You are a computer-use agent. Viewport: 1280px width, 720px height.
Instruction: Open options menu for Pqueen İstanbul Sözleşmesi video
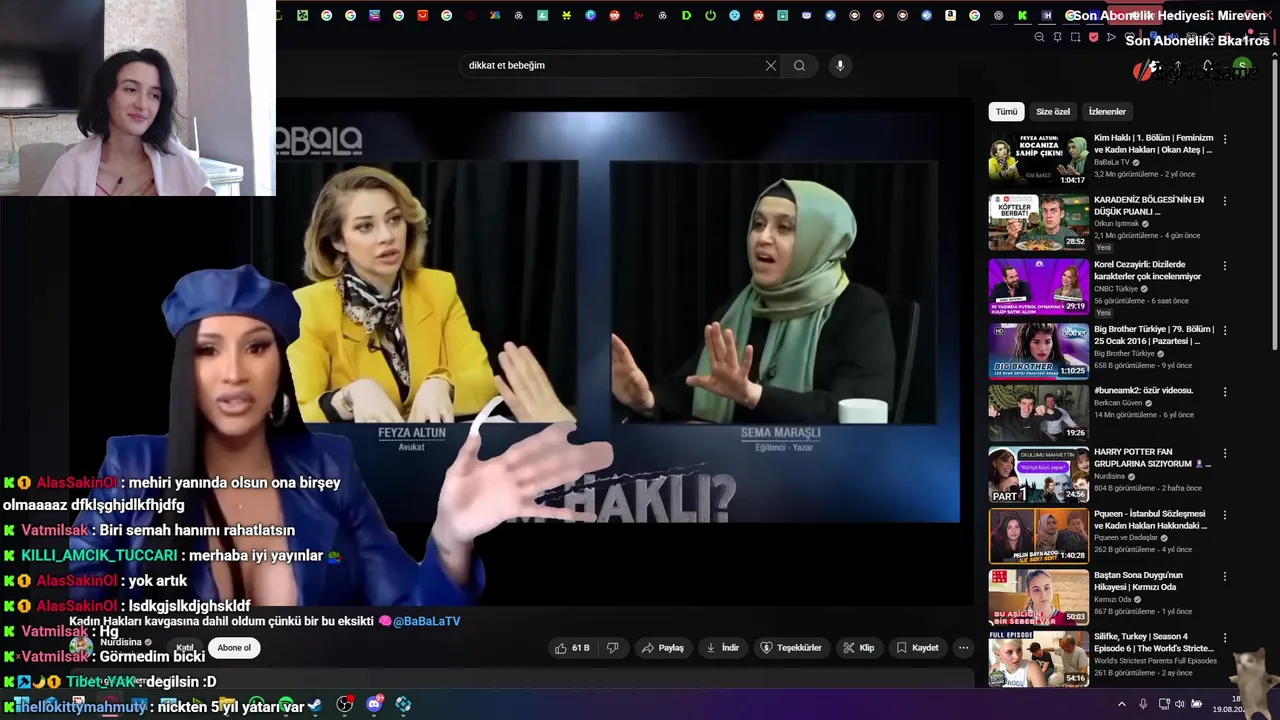tap(1225, 515)
